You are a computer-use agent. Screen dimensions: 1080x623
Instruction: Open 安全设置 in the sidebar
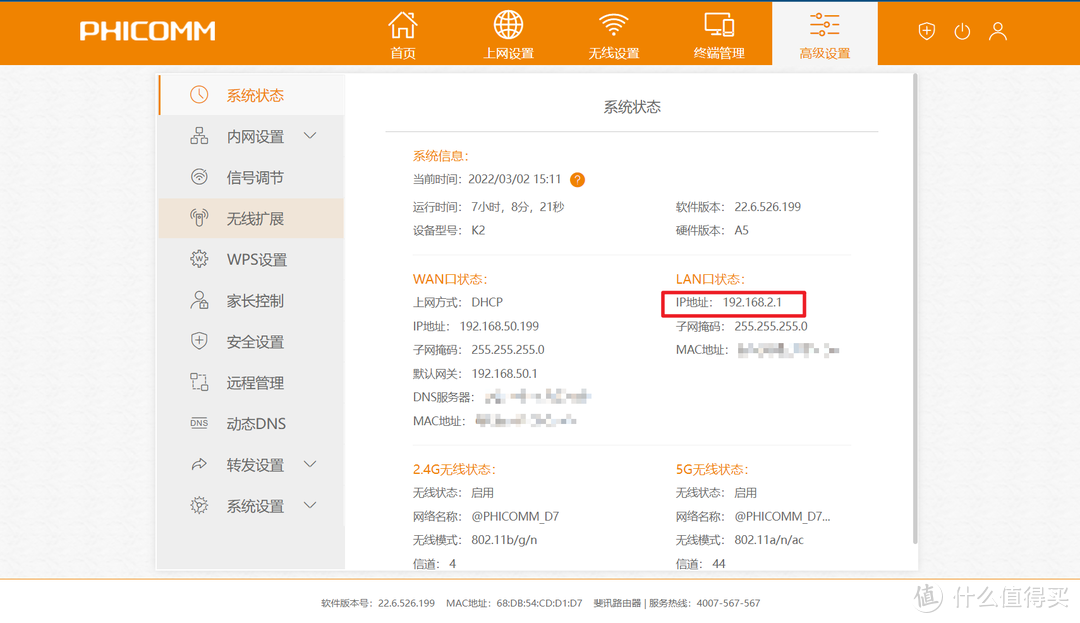click(254, 342)
